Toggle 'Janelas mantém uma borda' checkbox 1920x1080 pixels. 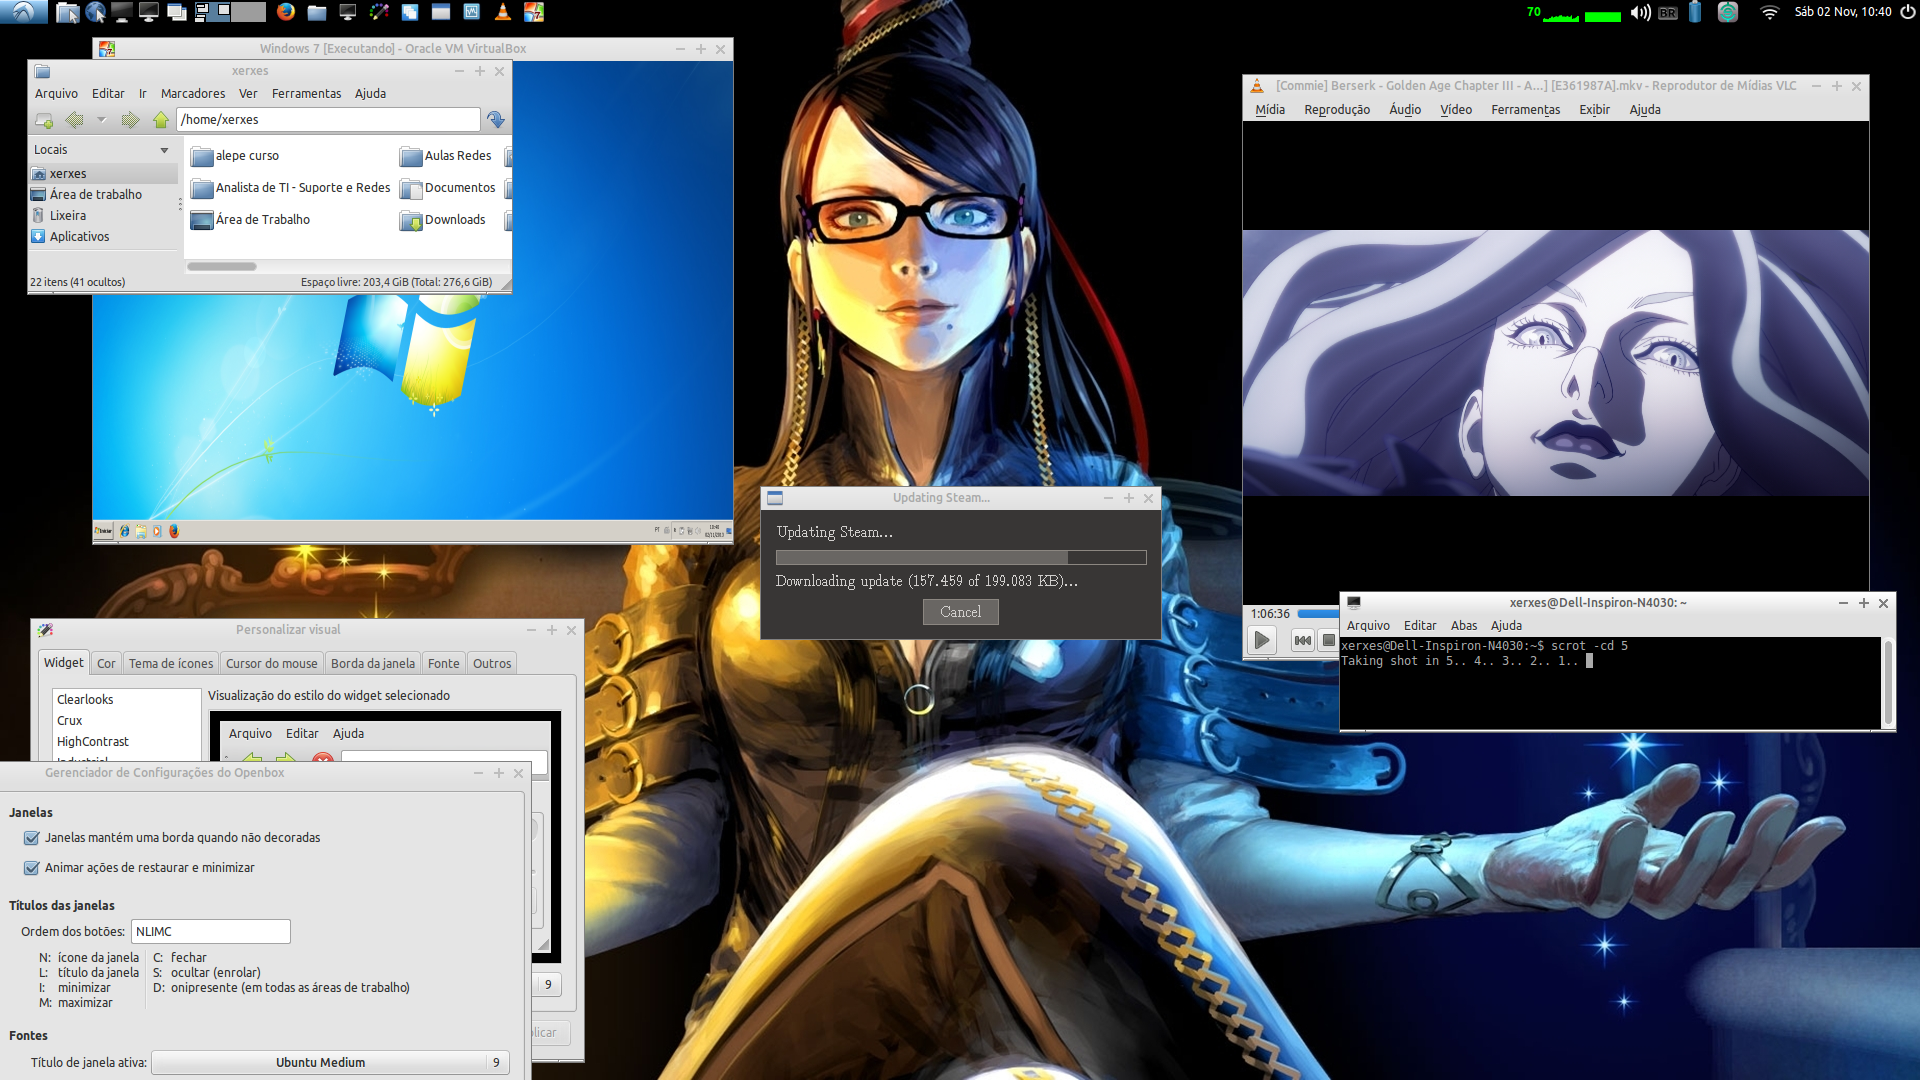coord(32,838)
